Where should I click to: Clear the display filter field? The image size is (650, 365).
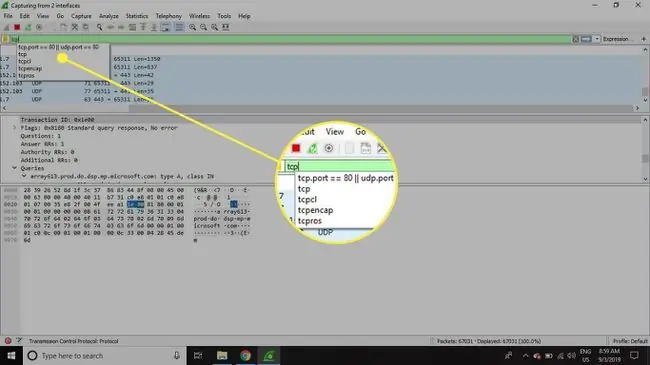click(x=575, y=39)
